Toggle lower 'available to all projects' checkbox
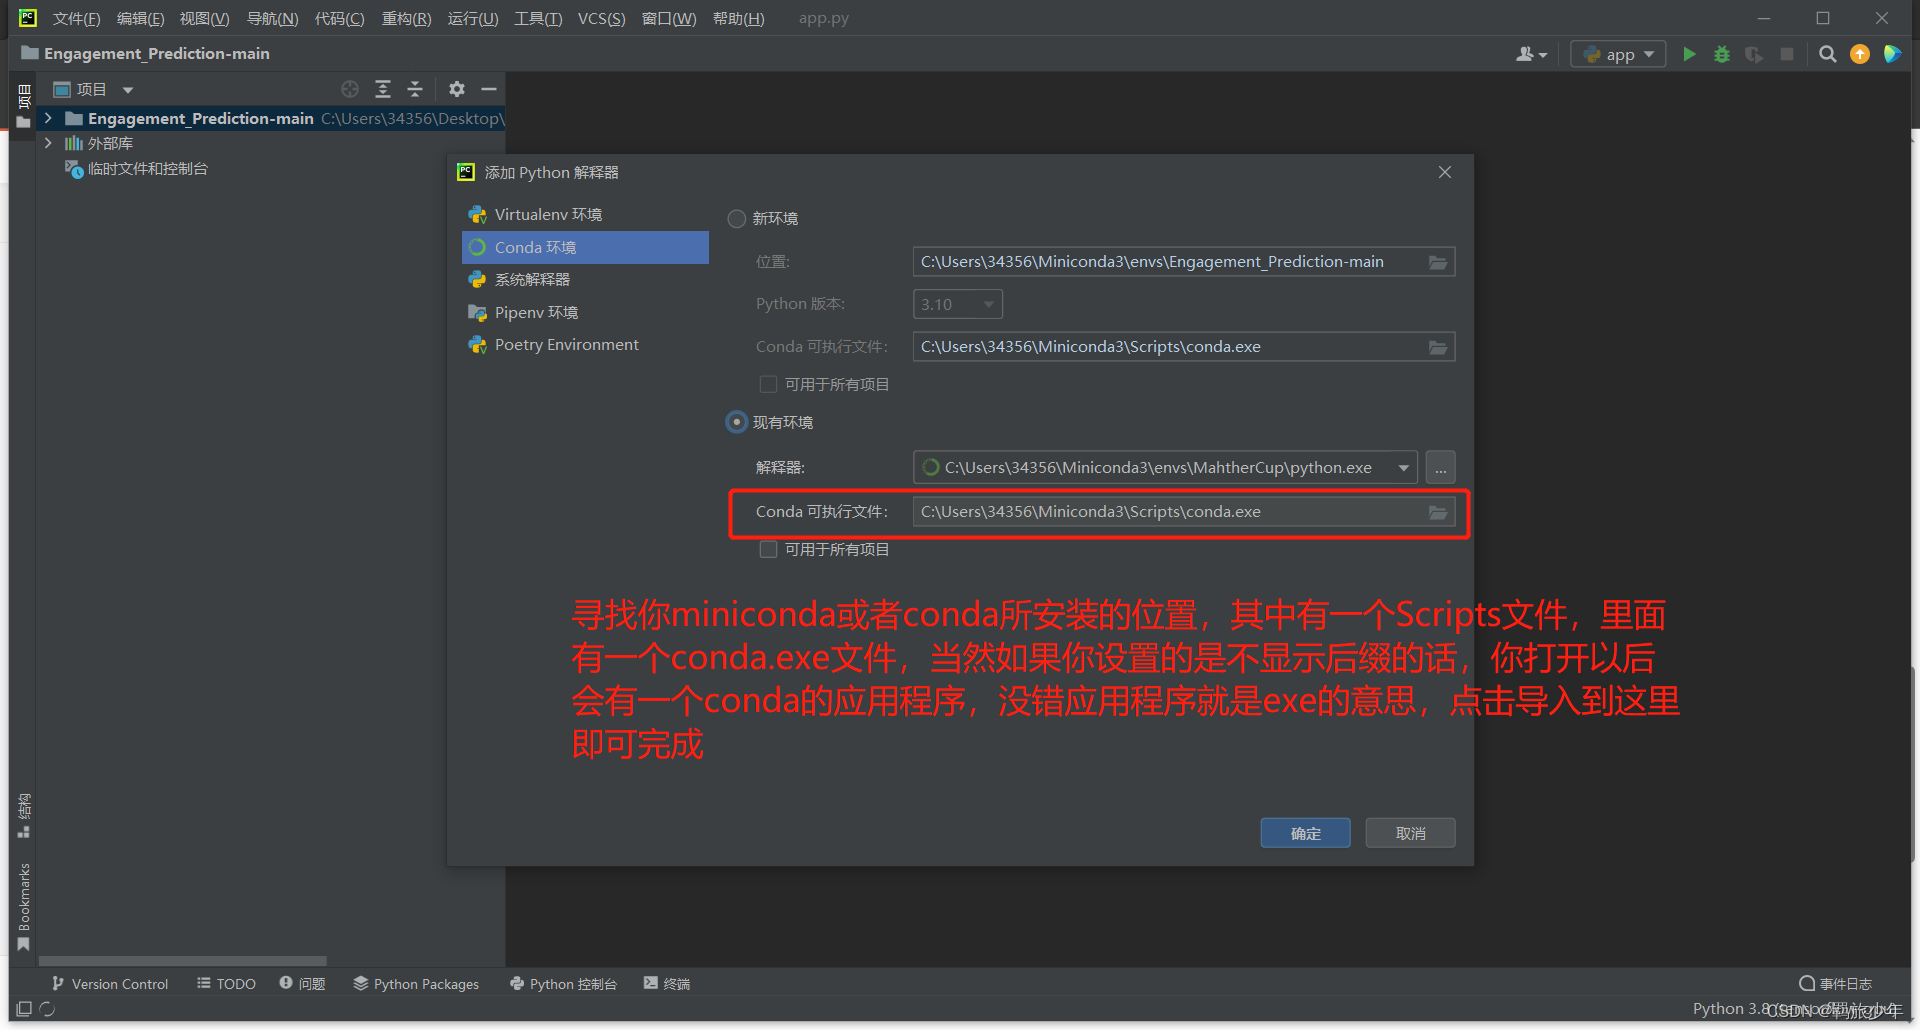1920x1030 pixels. point(768,549)
